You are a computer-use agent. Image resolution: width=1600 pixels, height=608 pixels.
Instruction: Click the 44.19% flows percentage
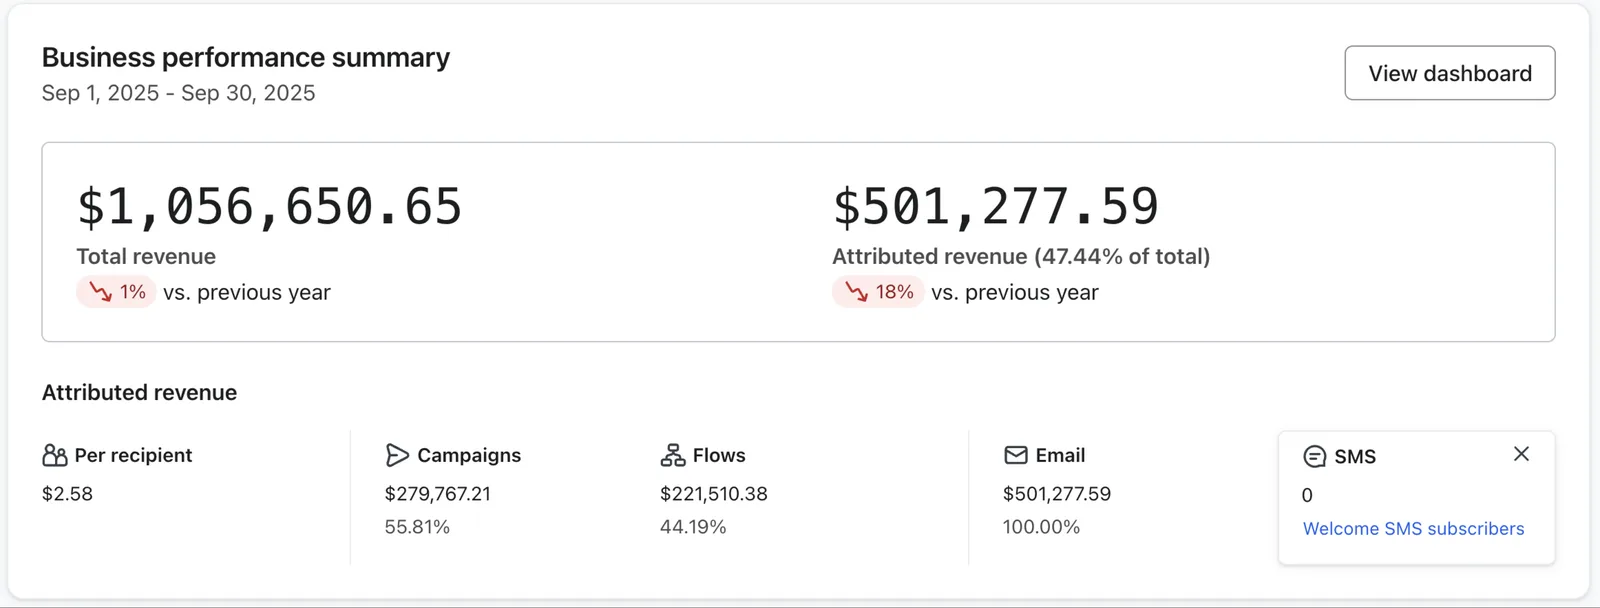(x=693, y=527)
